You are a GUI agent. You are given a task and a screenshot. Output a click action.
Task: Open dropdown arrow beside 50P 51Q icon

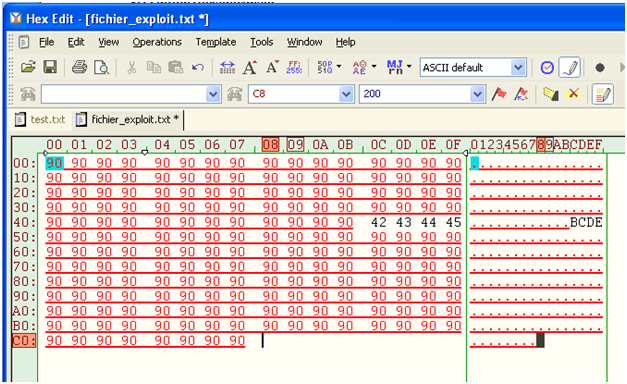(339, 66)
